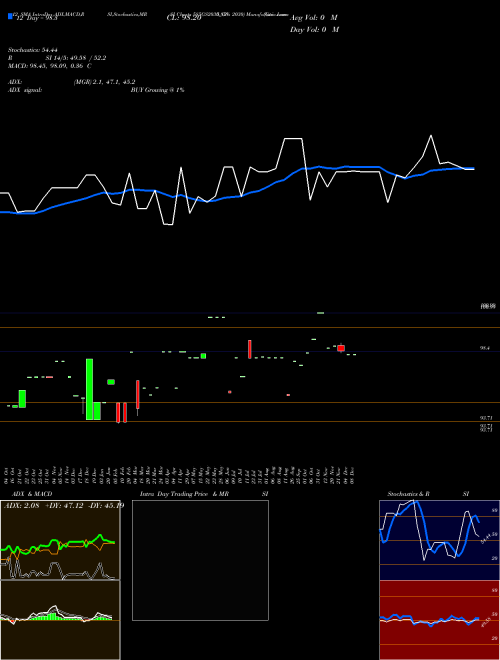500x660 pixels.
Task: Click the top '93.71' price axis label
Action: click(x=486, y=418)
